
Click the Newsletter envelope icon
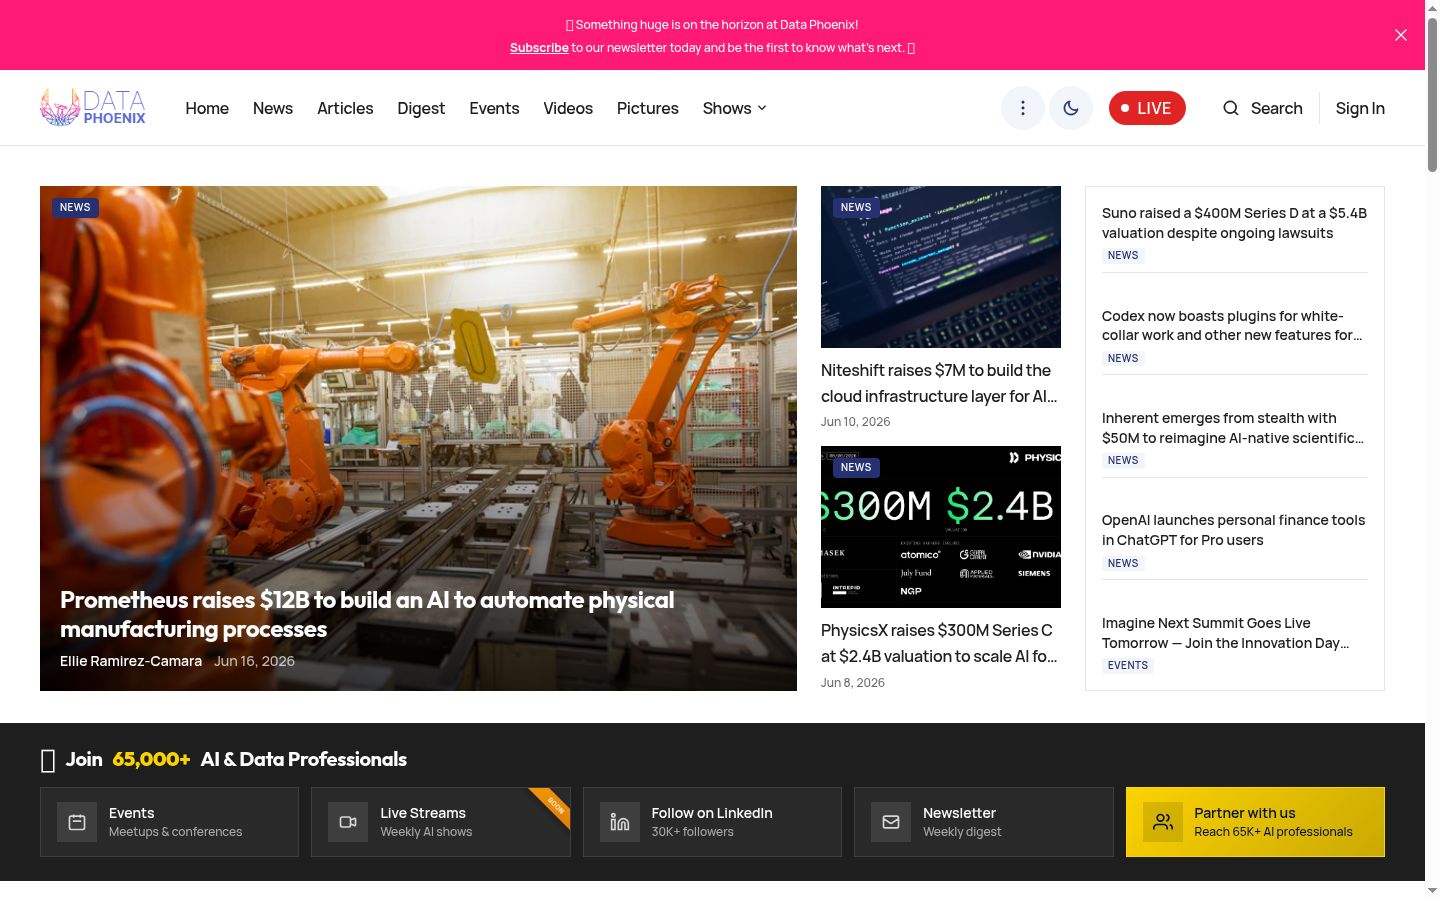coord(891,822)
